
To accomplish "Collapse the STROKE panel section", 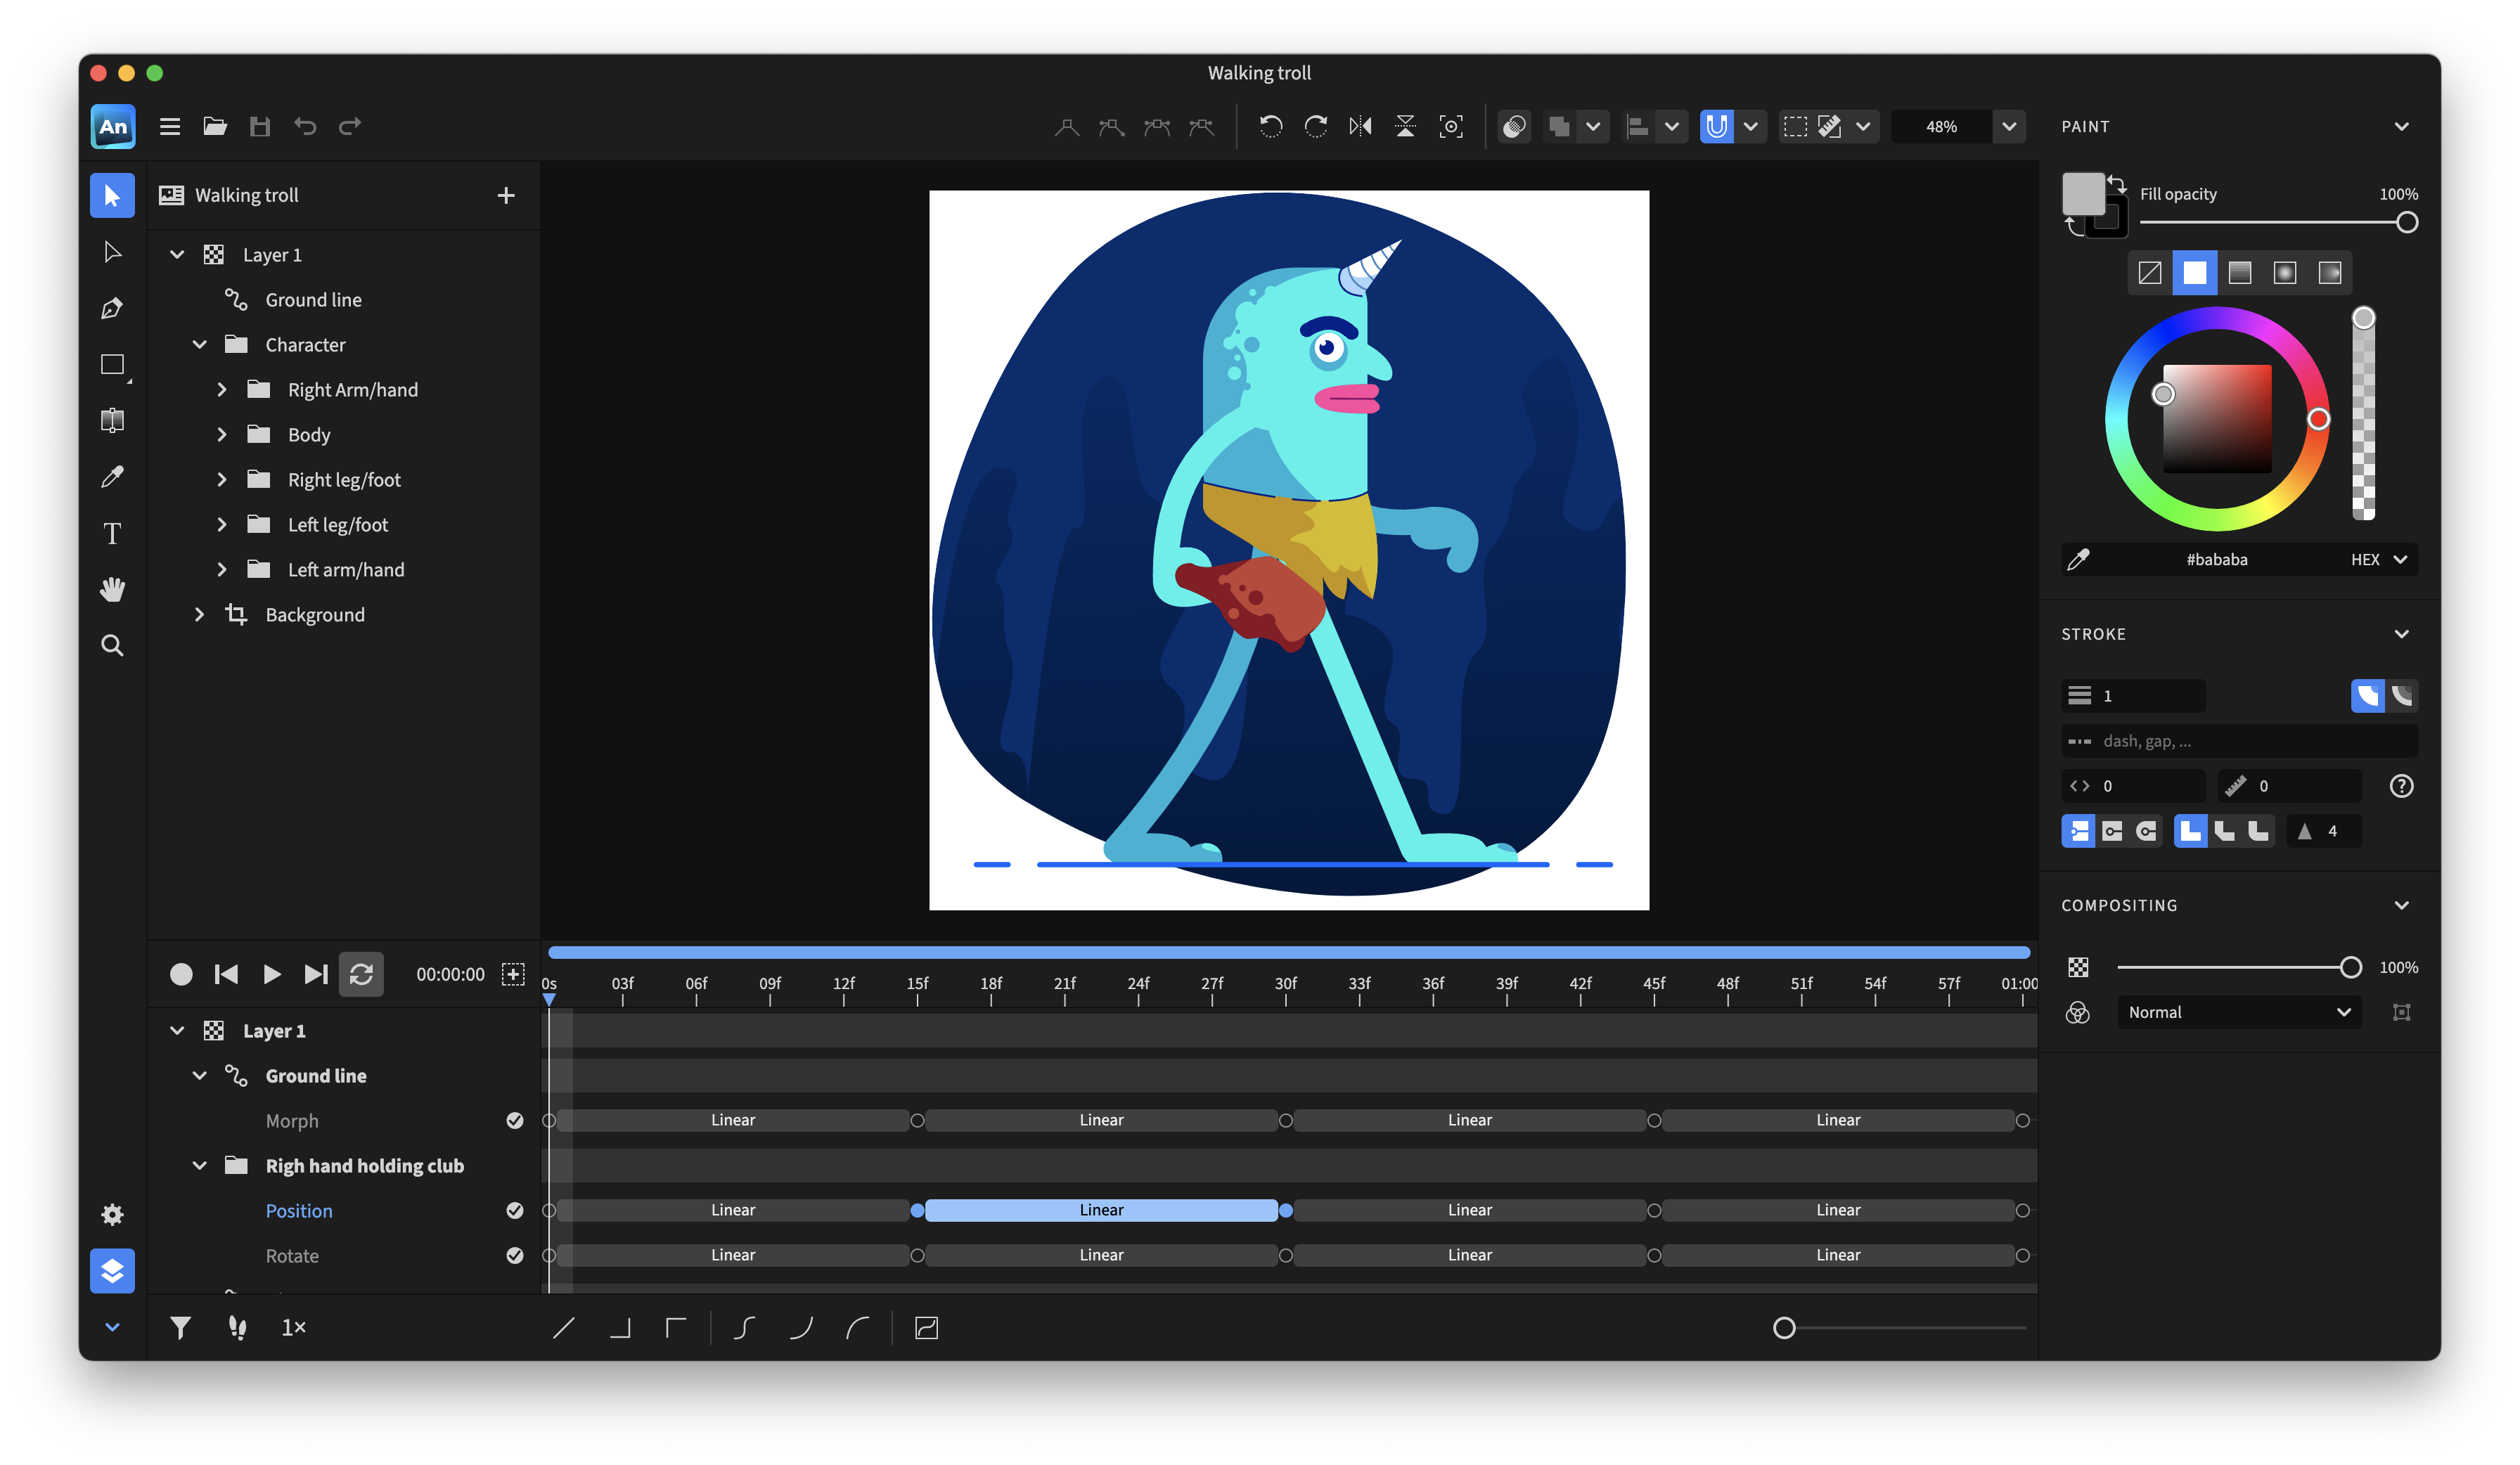I will [2404, 633].
